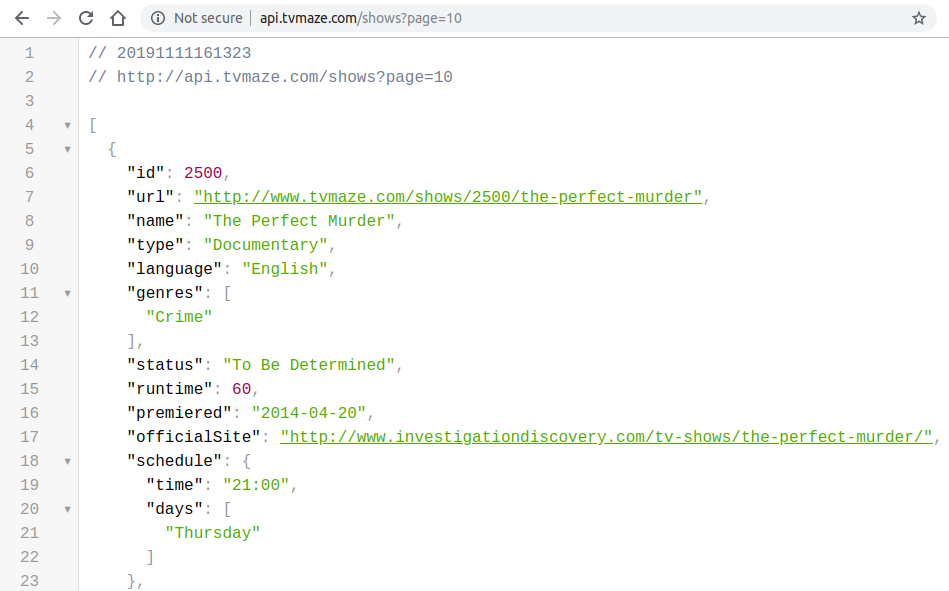Select the id value 2500
This screenshot has width=949, height=591.
pyautogui.click(x=200, y=172)
